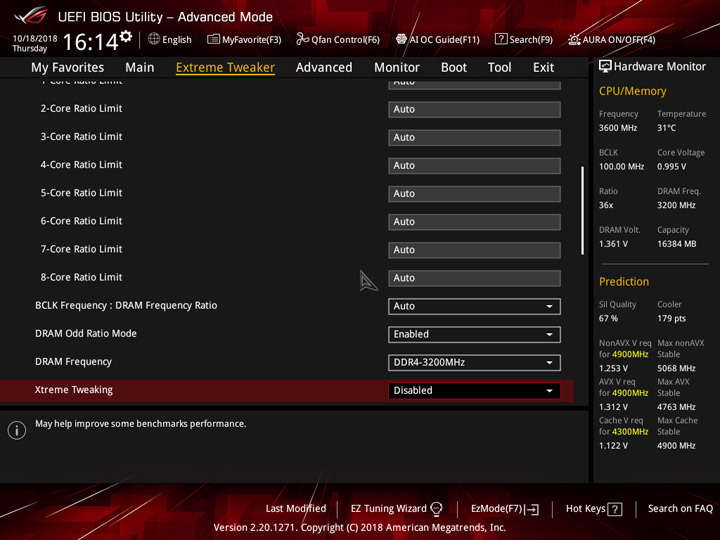Click the EzMode exit arrow icon
The width and height of the screenshot is (720, 540).
(x=533, y=509)
